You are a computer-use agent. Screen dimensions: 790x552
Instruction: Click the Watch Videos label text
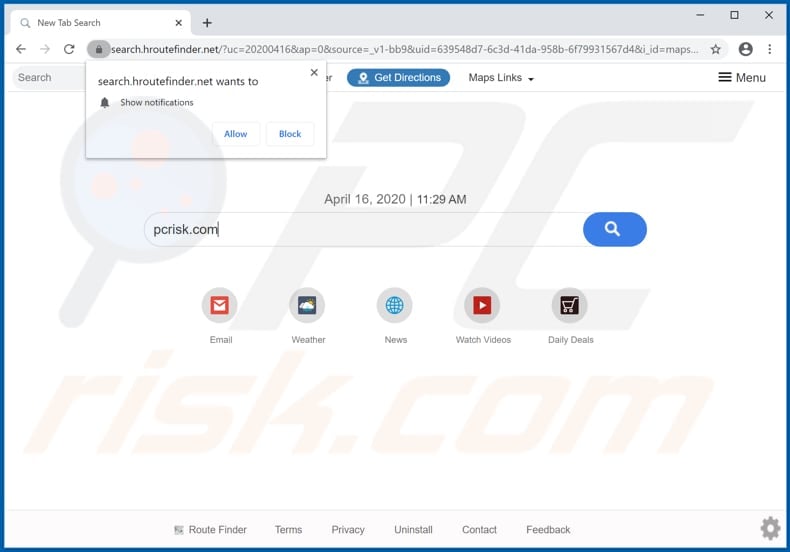pos(483,339)
